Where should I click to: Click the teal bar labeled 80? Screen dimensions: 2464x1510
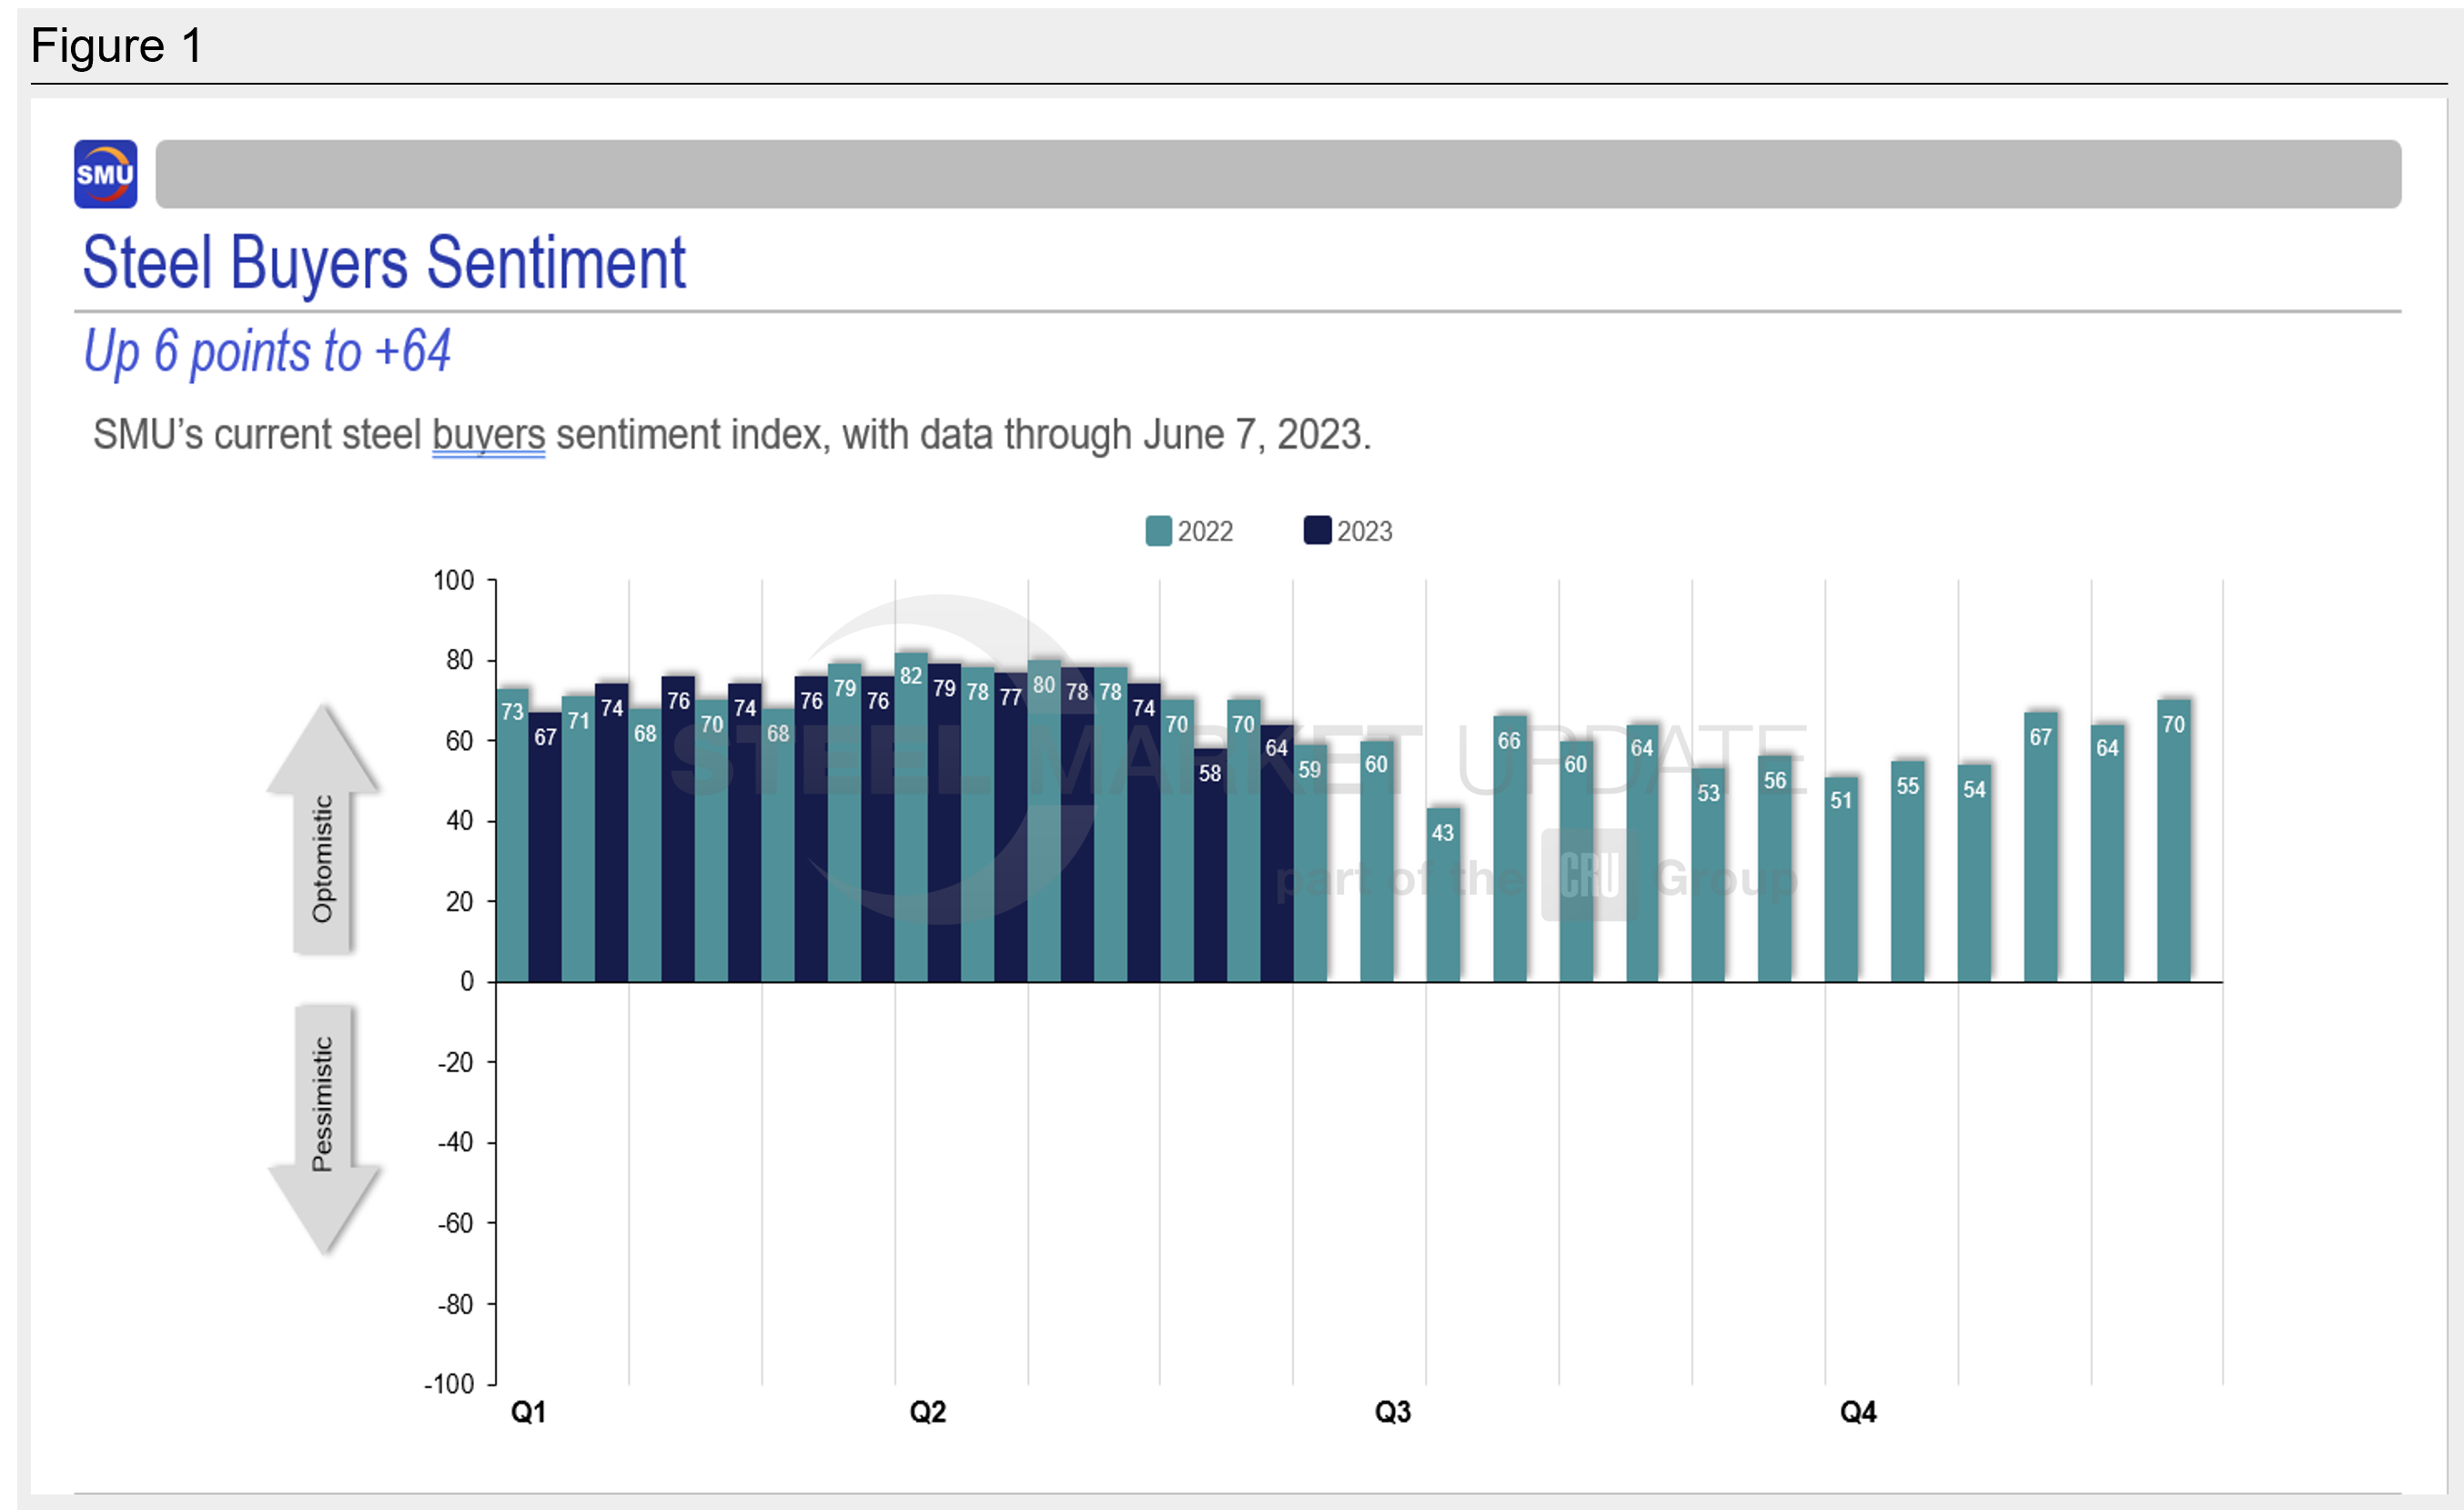pyautogui.click(x=1043, y=820)
